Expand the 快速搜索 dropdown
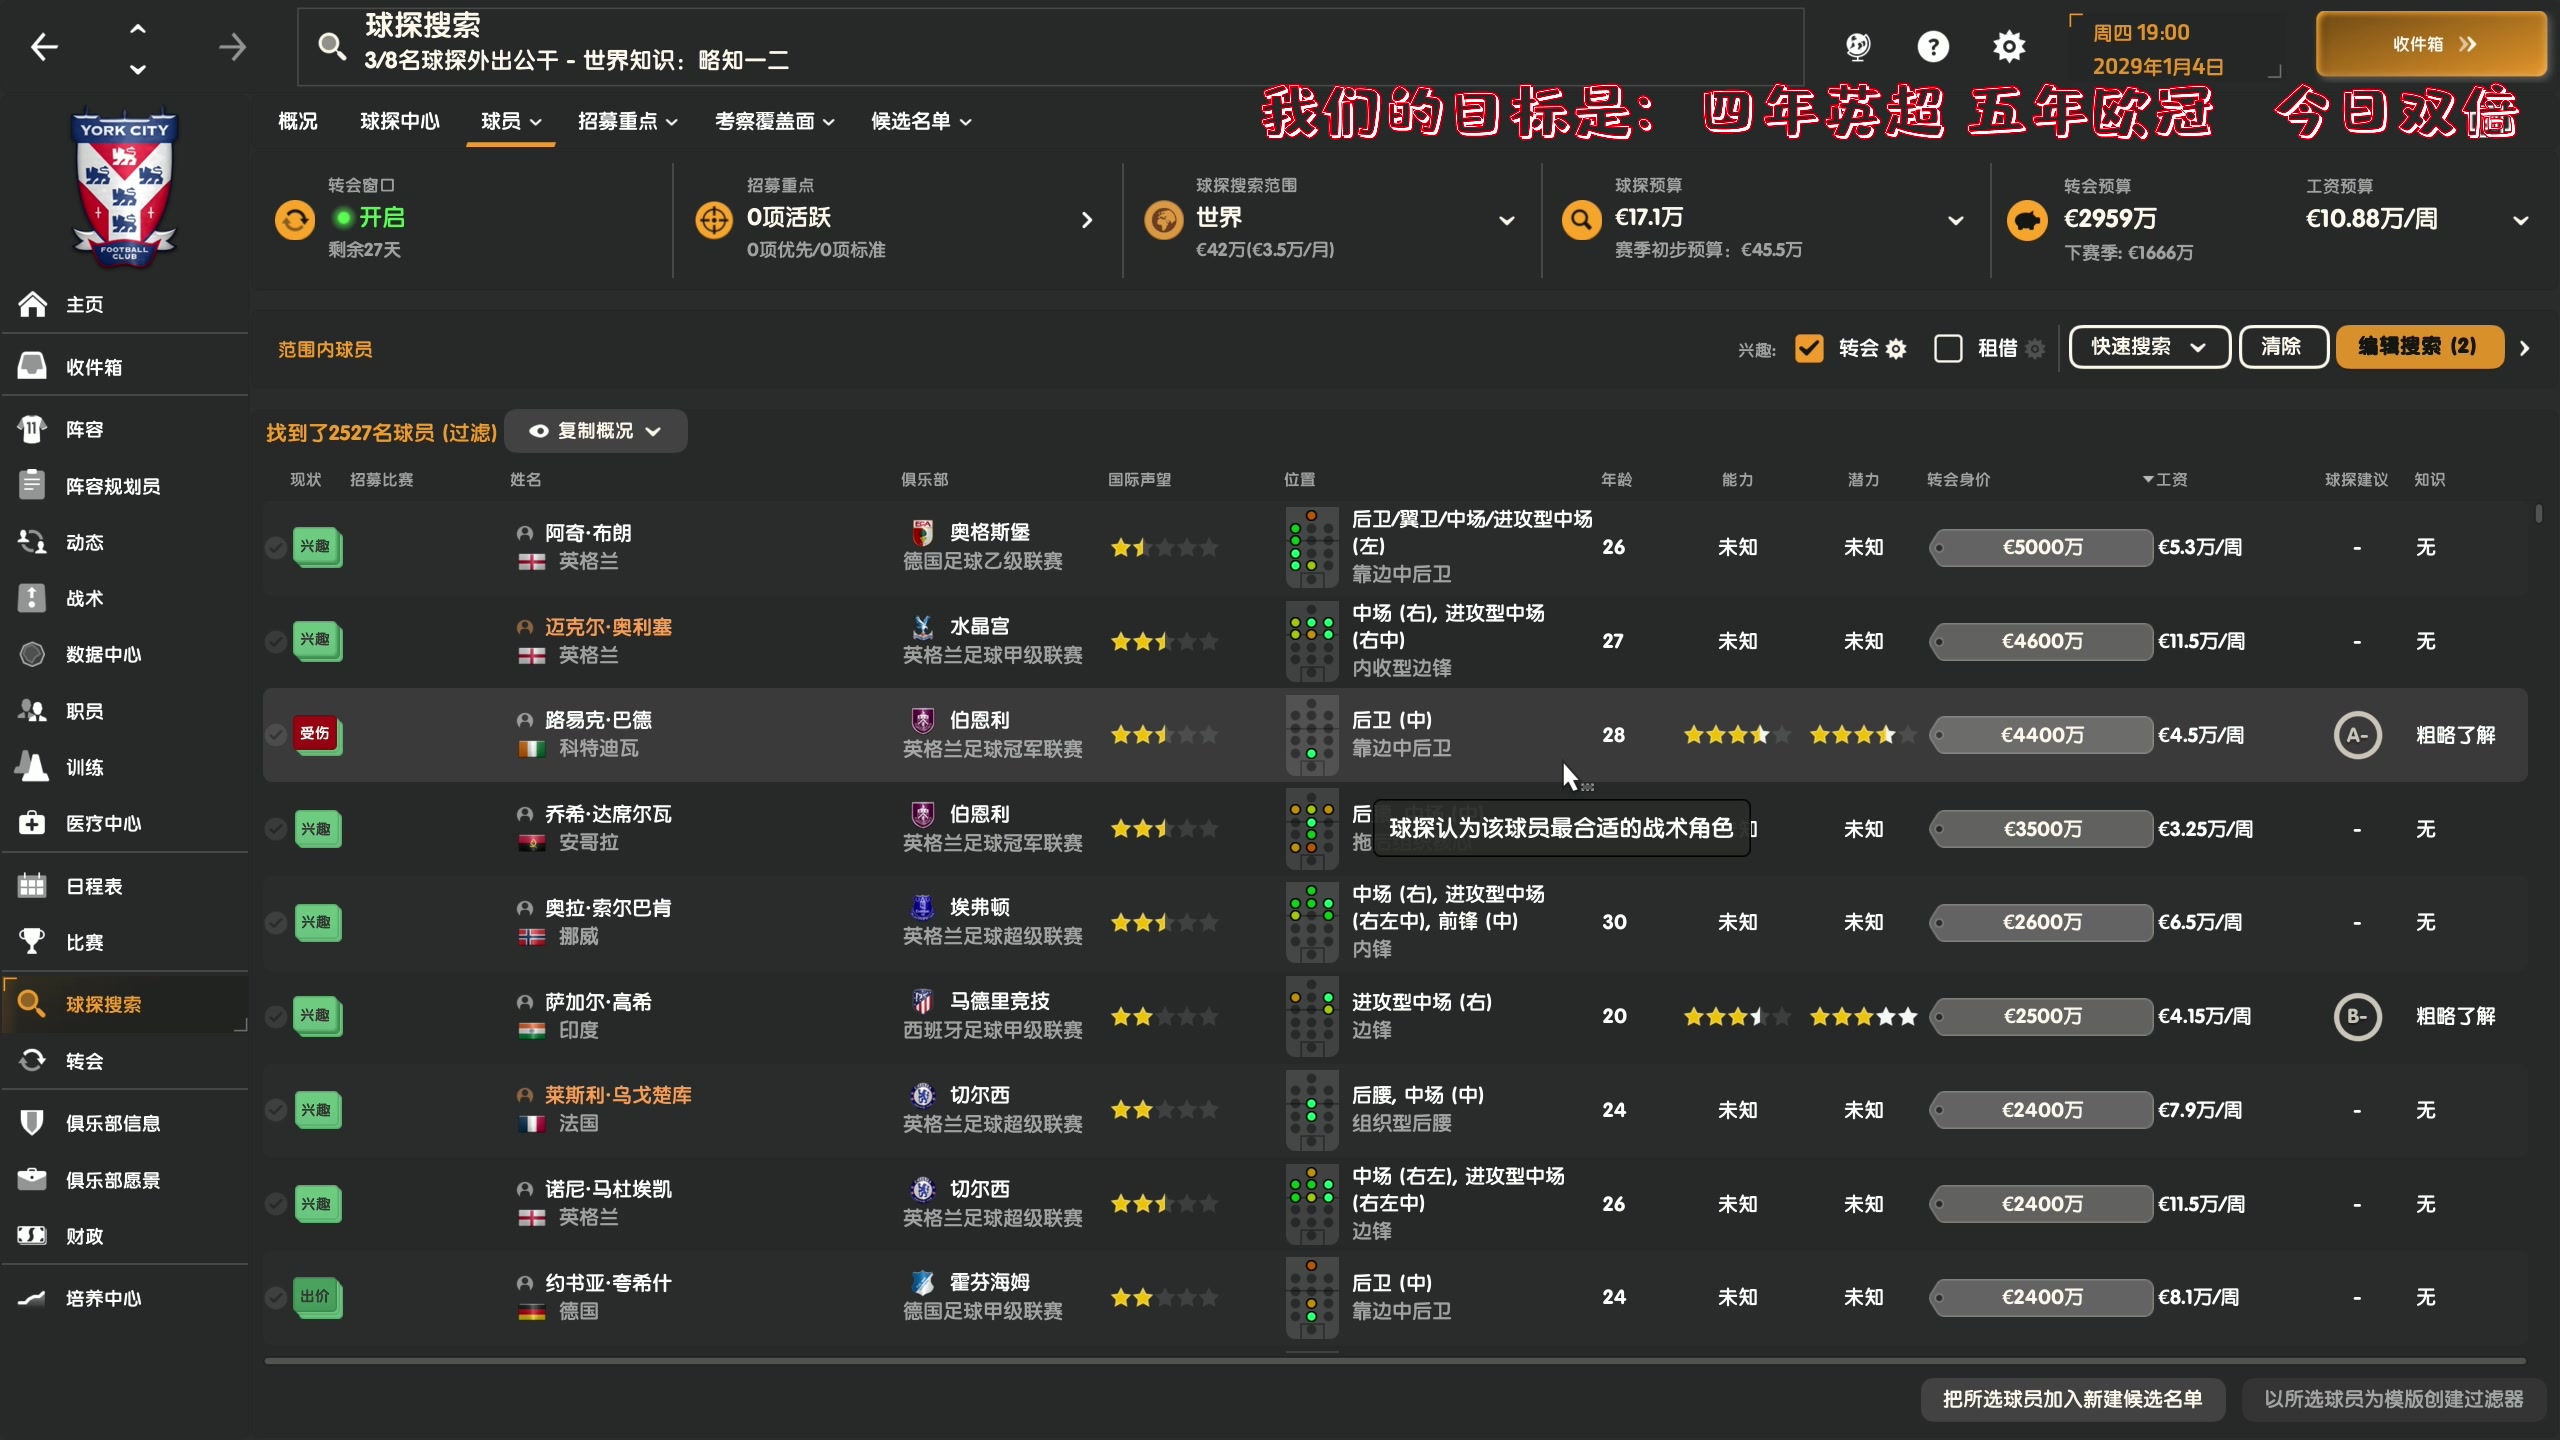The width and height of the screenshot is (2560, 1440). pos(2148,347)
